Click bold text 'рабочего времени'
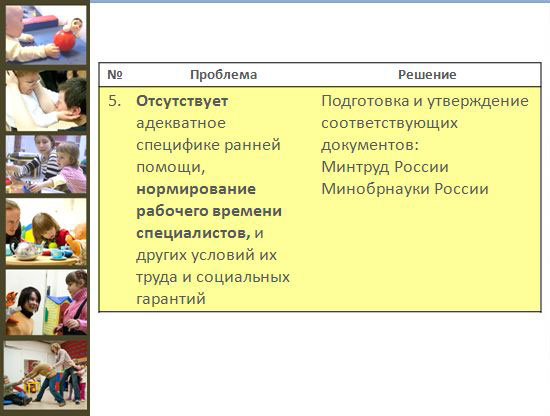550x416 pixels. (209, 211)
